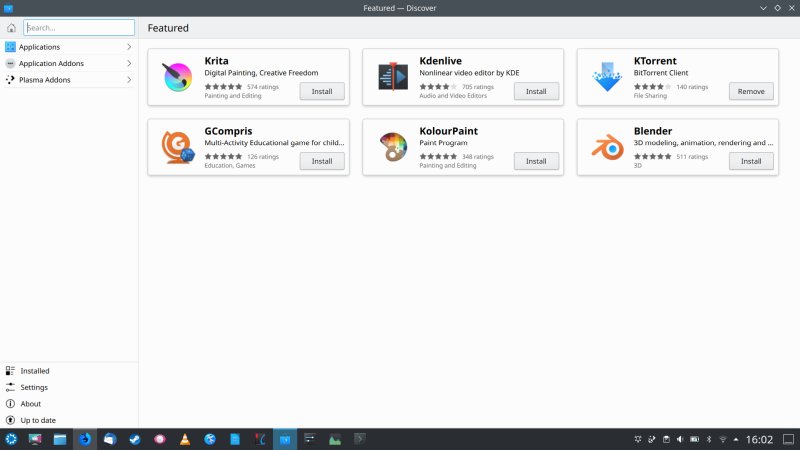The image size is (800, 450).
Task: Install Kdenlive
Action: (536, 91)
